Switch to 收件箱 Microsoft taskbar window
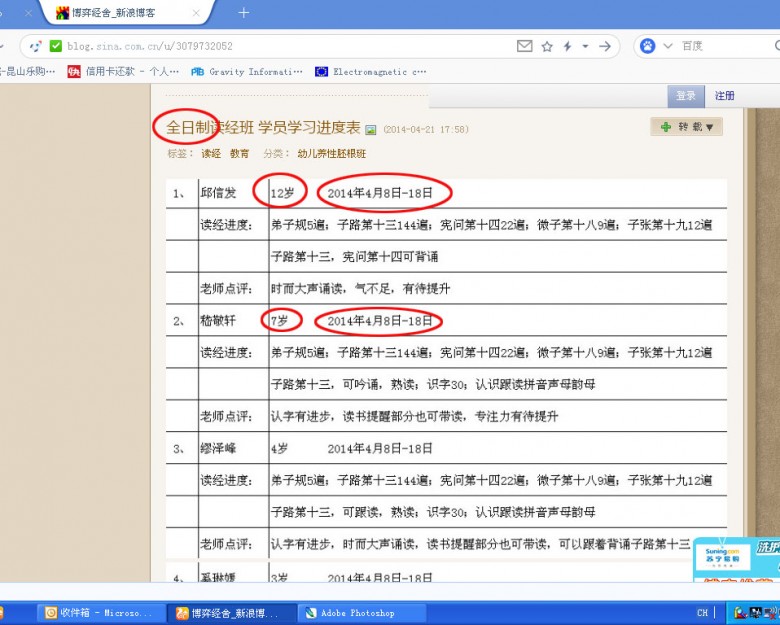The image size is (780, 625). (x=101, y=613)
